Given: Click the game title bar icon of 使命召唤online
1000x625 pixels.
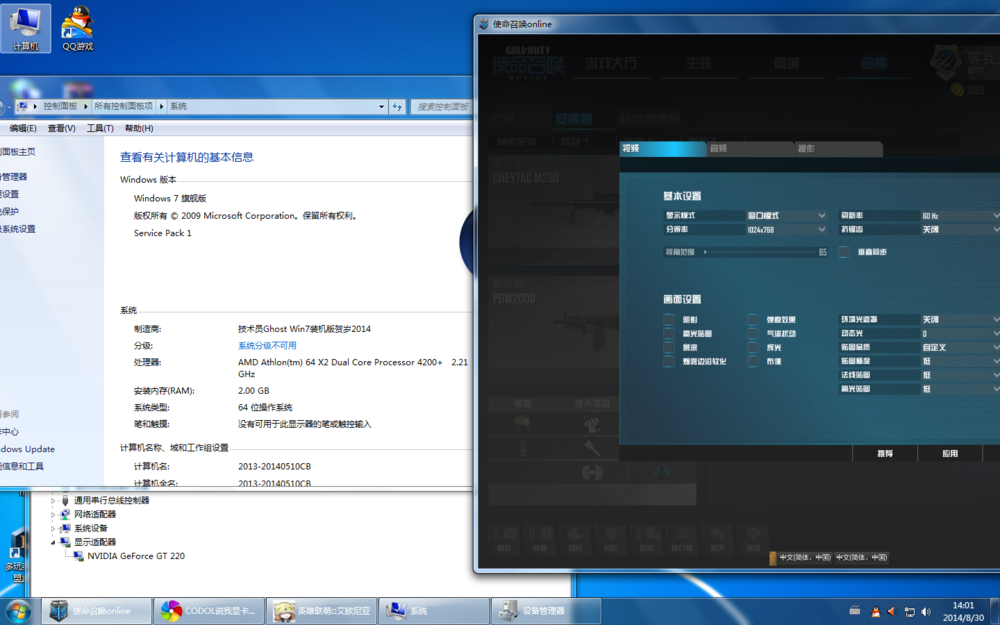Looking at the screenshot, I should 483,24.
